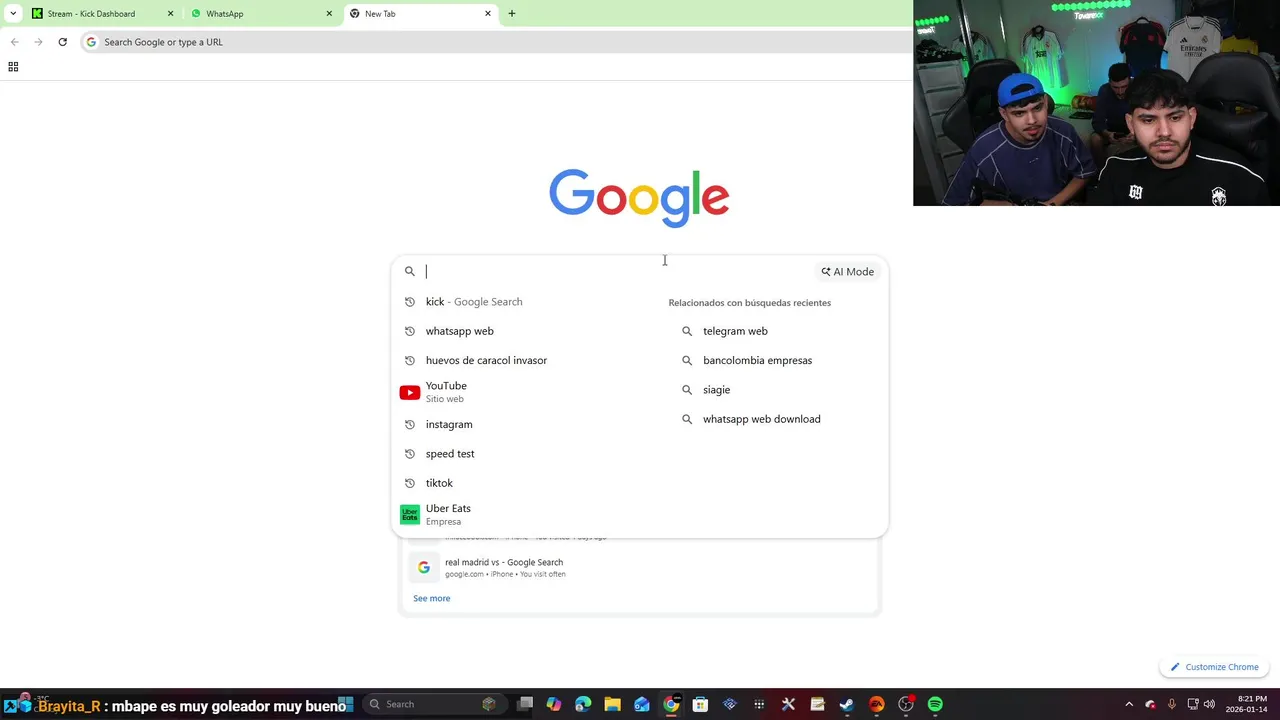This screenshot has height=720, width=1280.
Task: Launch Copilot from taskbar
Action: (x=554, y=704)
